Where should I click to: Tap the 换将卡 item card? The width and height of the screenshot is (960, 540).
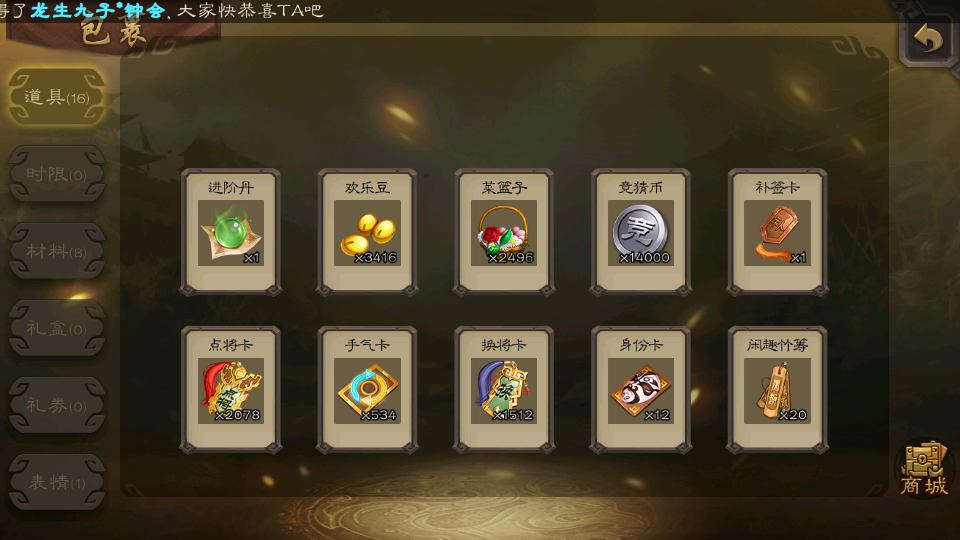504,390
